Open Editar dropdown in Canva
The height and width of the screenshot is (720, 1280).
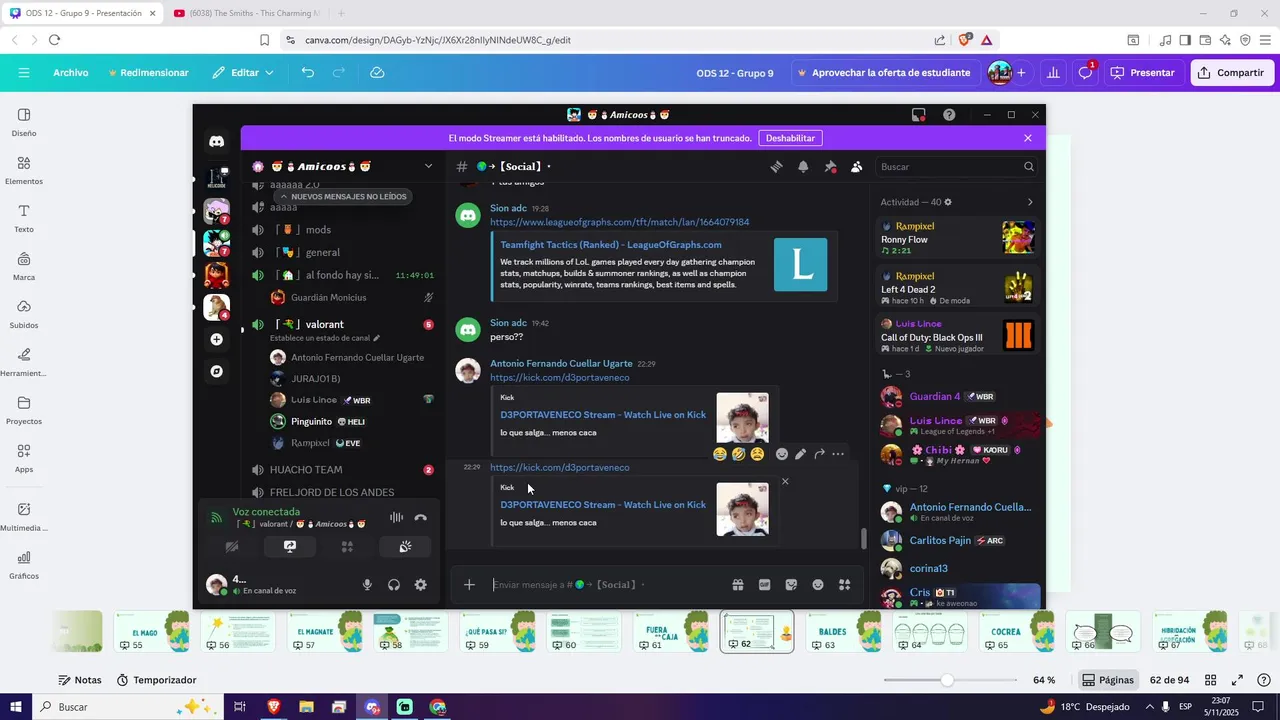(x=243, y=73)
